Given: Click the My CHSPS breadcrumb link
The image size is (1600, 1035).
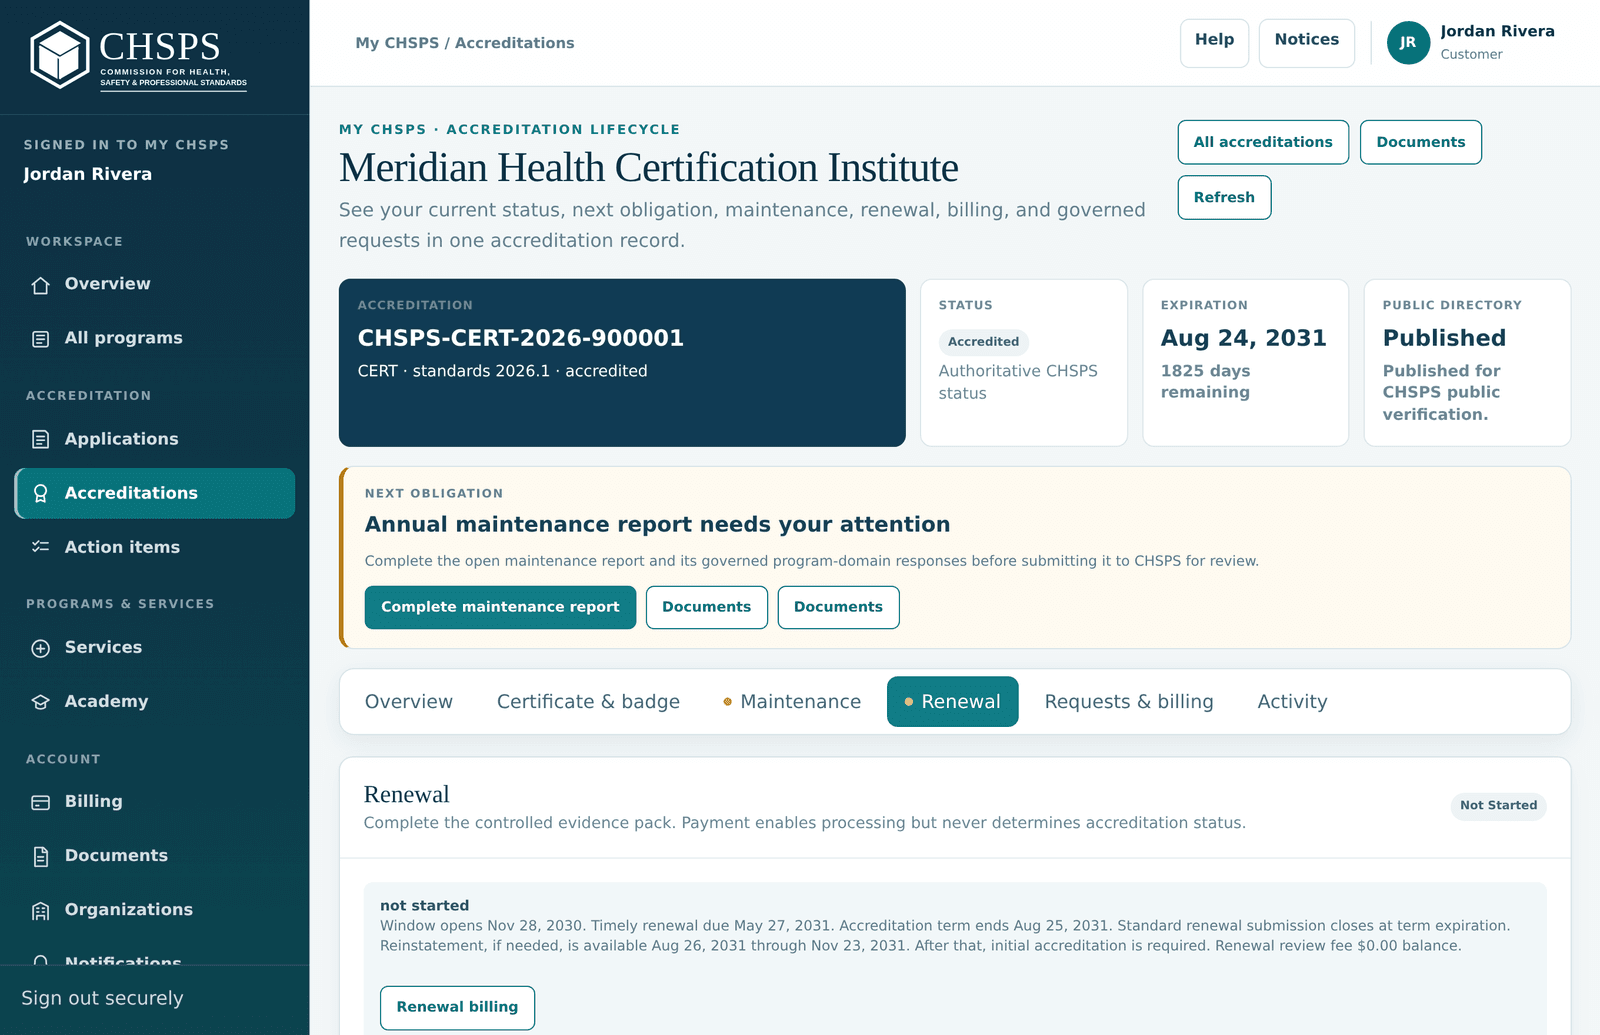Looking at the screenshot, I should 397,43.
